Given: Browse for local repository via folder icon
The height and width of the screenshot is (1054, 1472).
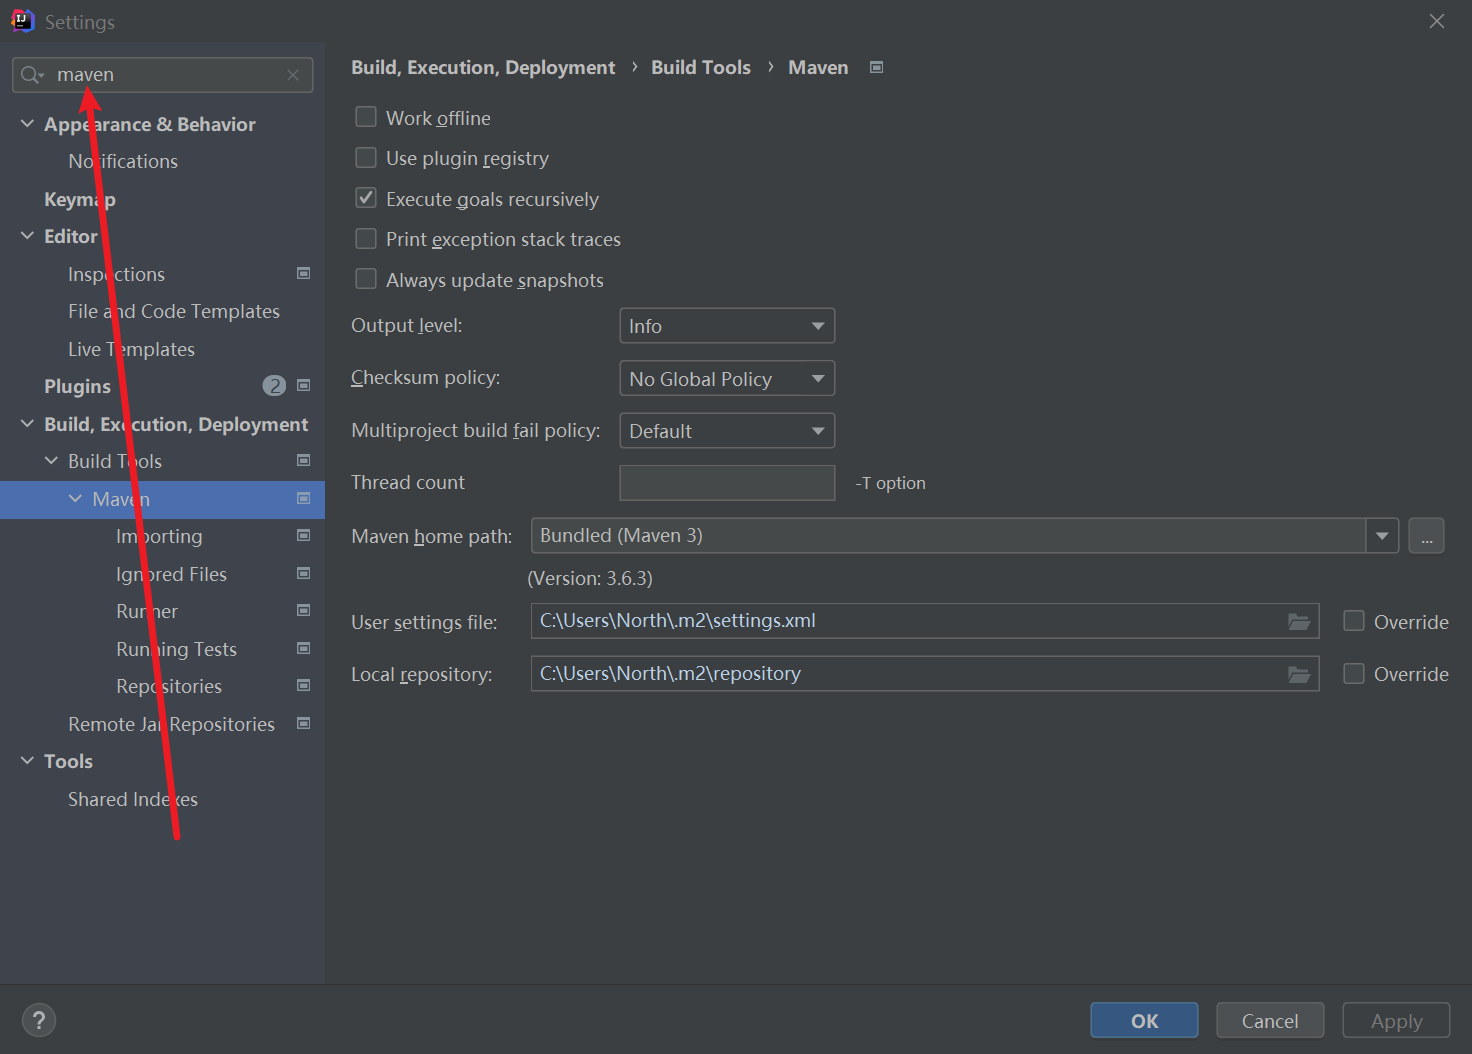Looking at the screenshot, I should point(1299,674).
